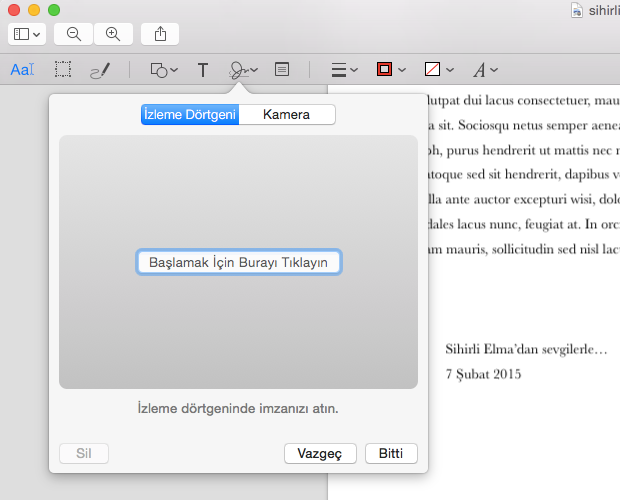The image size is (620, 500).
Task: Open the fill color picker
Action: pos(439,70)
